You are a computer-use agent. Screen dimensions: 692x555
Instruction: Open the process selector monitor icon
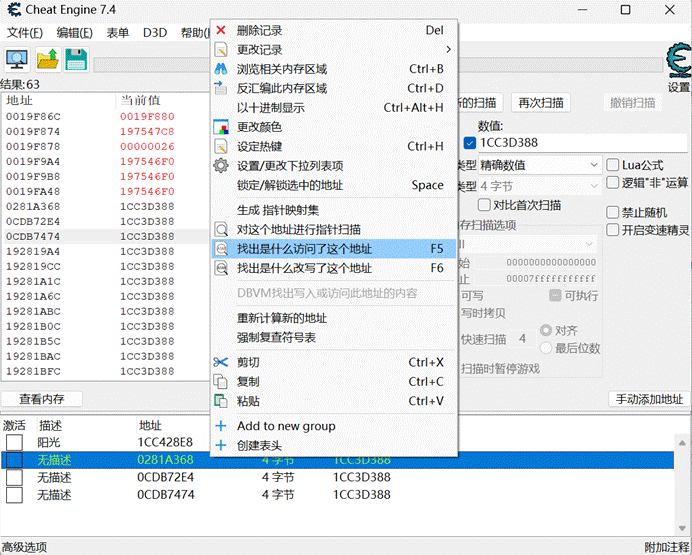click(x=17, y=60)
